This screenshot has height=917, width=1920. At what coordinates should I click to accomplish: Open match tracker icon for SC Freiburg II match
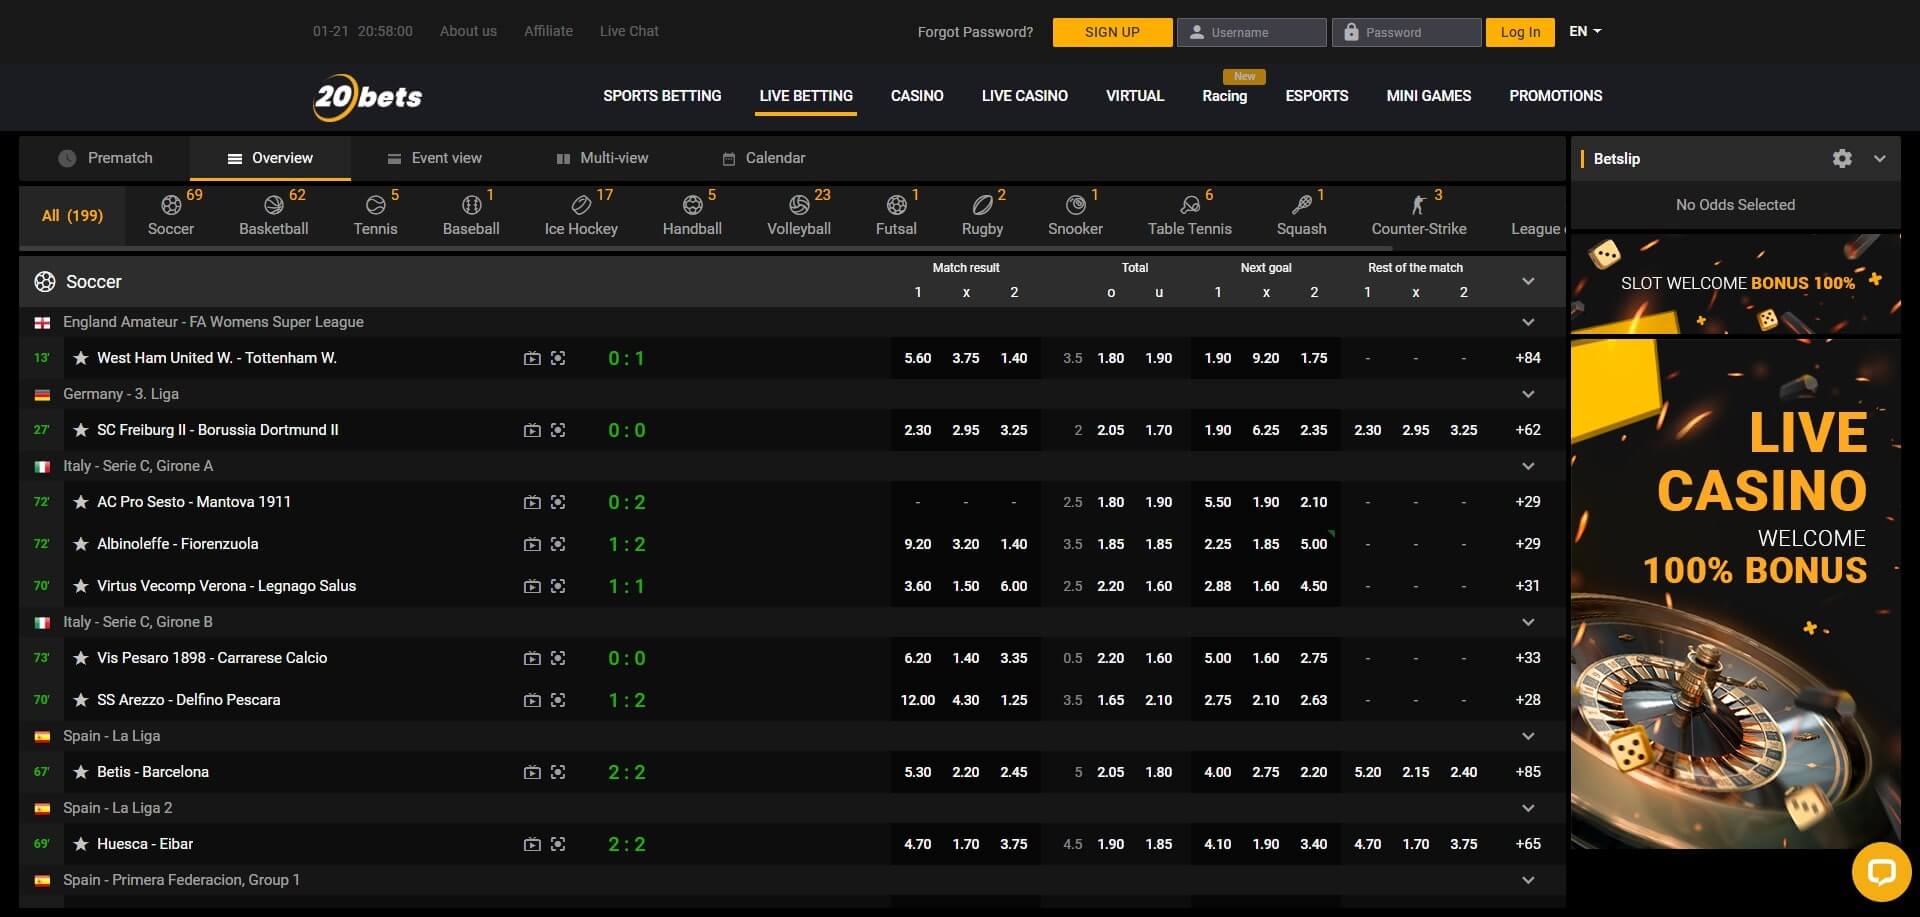[559, 430]
